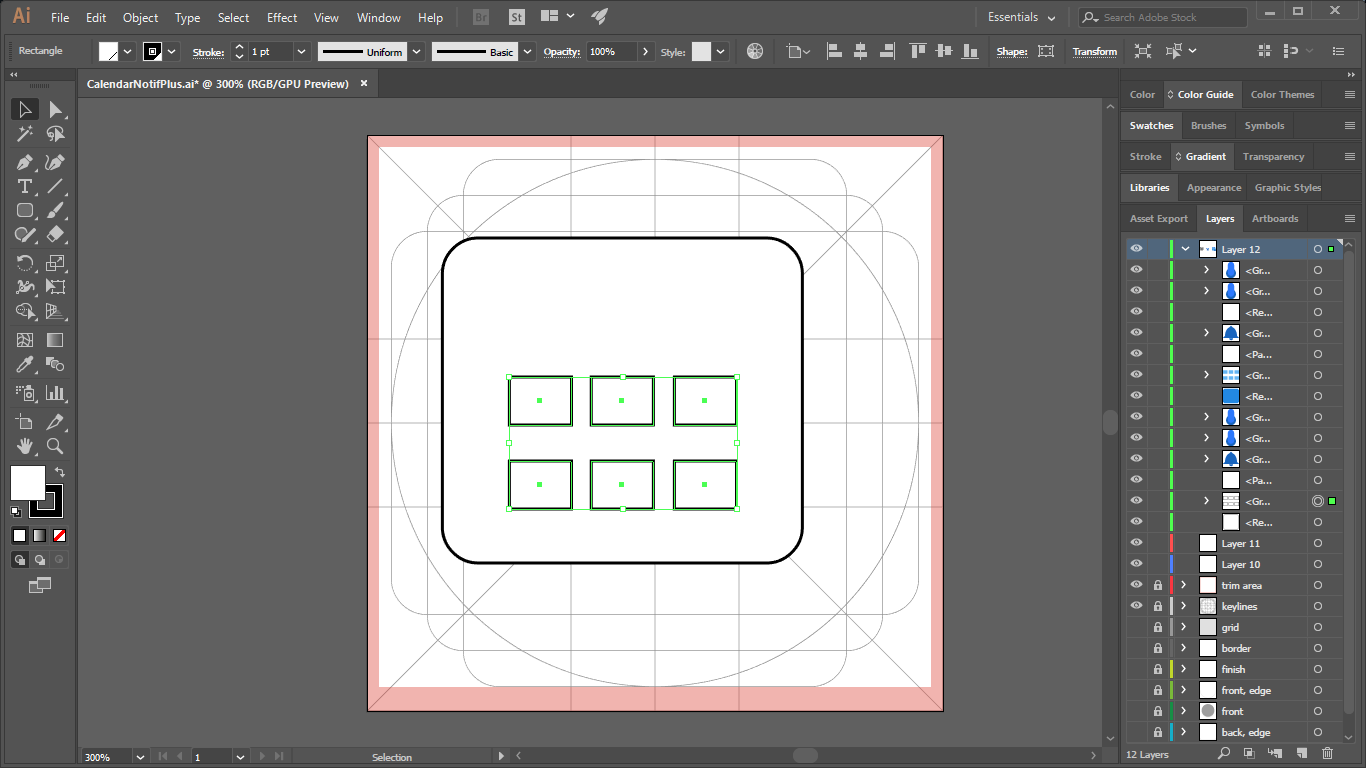Select the Zoom tool
The image size is (1366, 768).
[56, 446]
